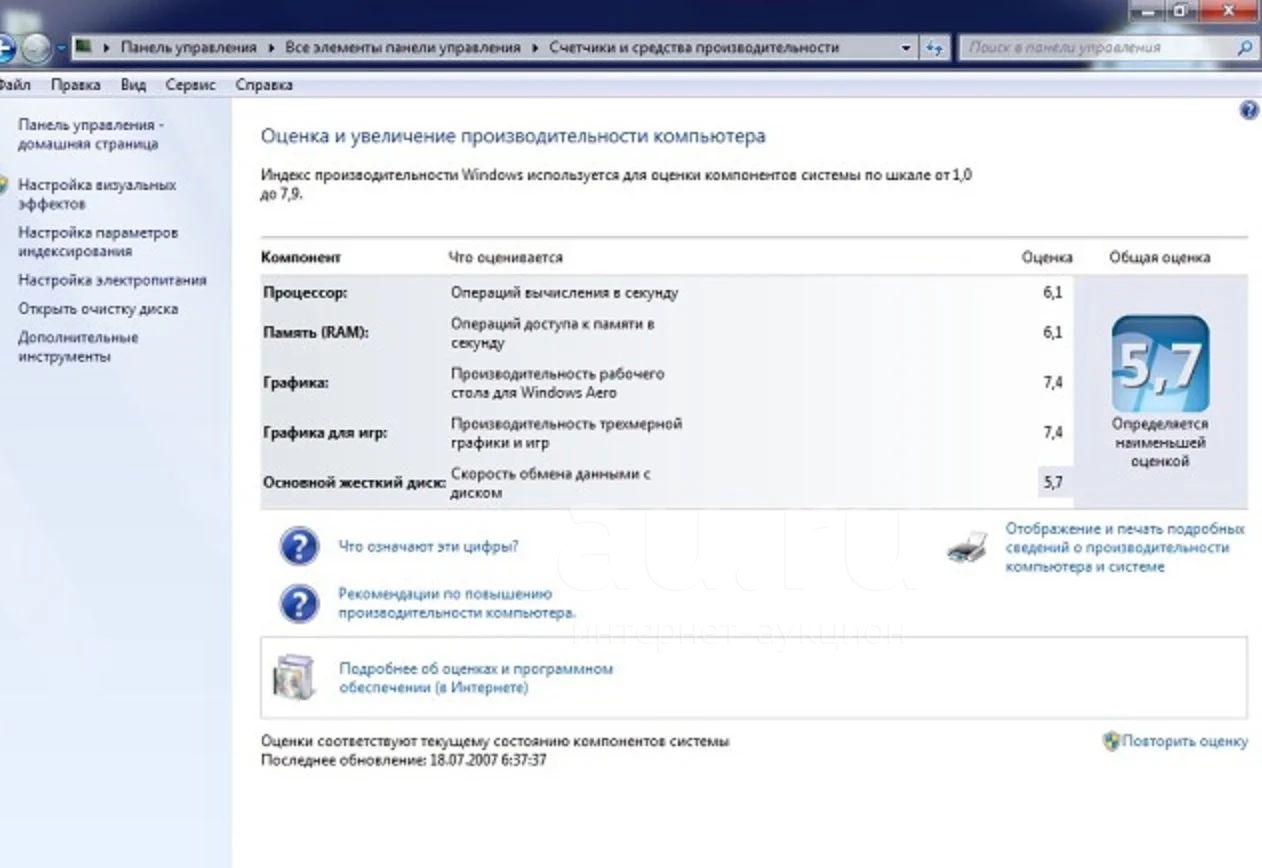Image resolution: width=1262 pixels, height=868 pixels.
Task: Click the page heading 'Оценка и увеличение производительности'
Action: click(x=513, y=136)
